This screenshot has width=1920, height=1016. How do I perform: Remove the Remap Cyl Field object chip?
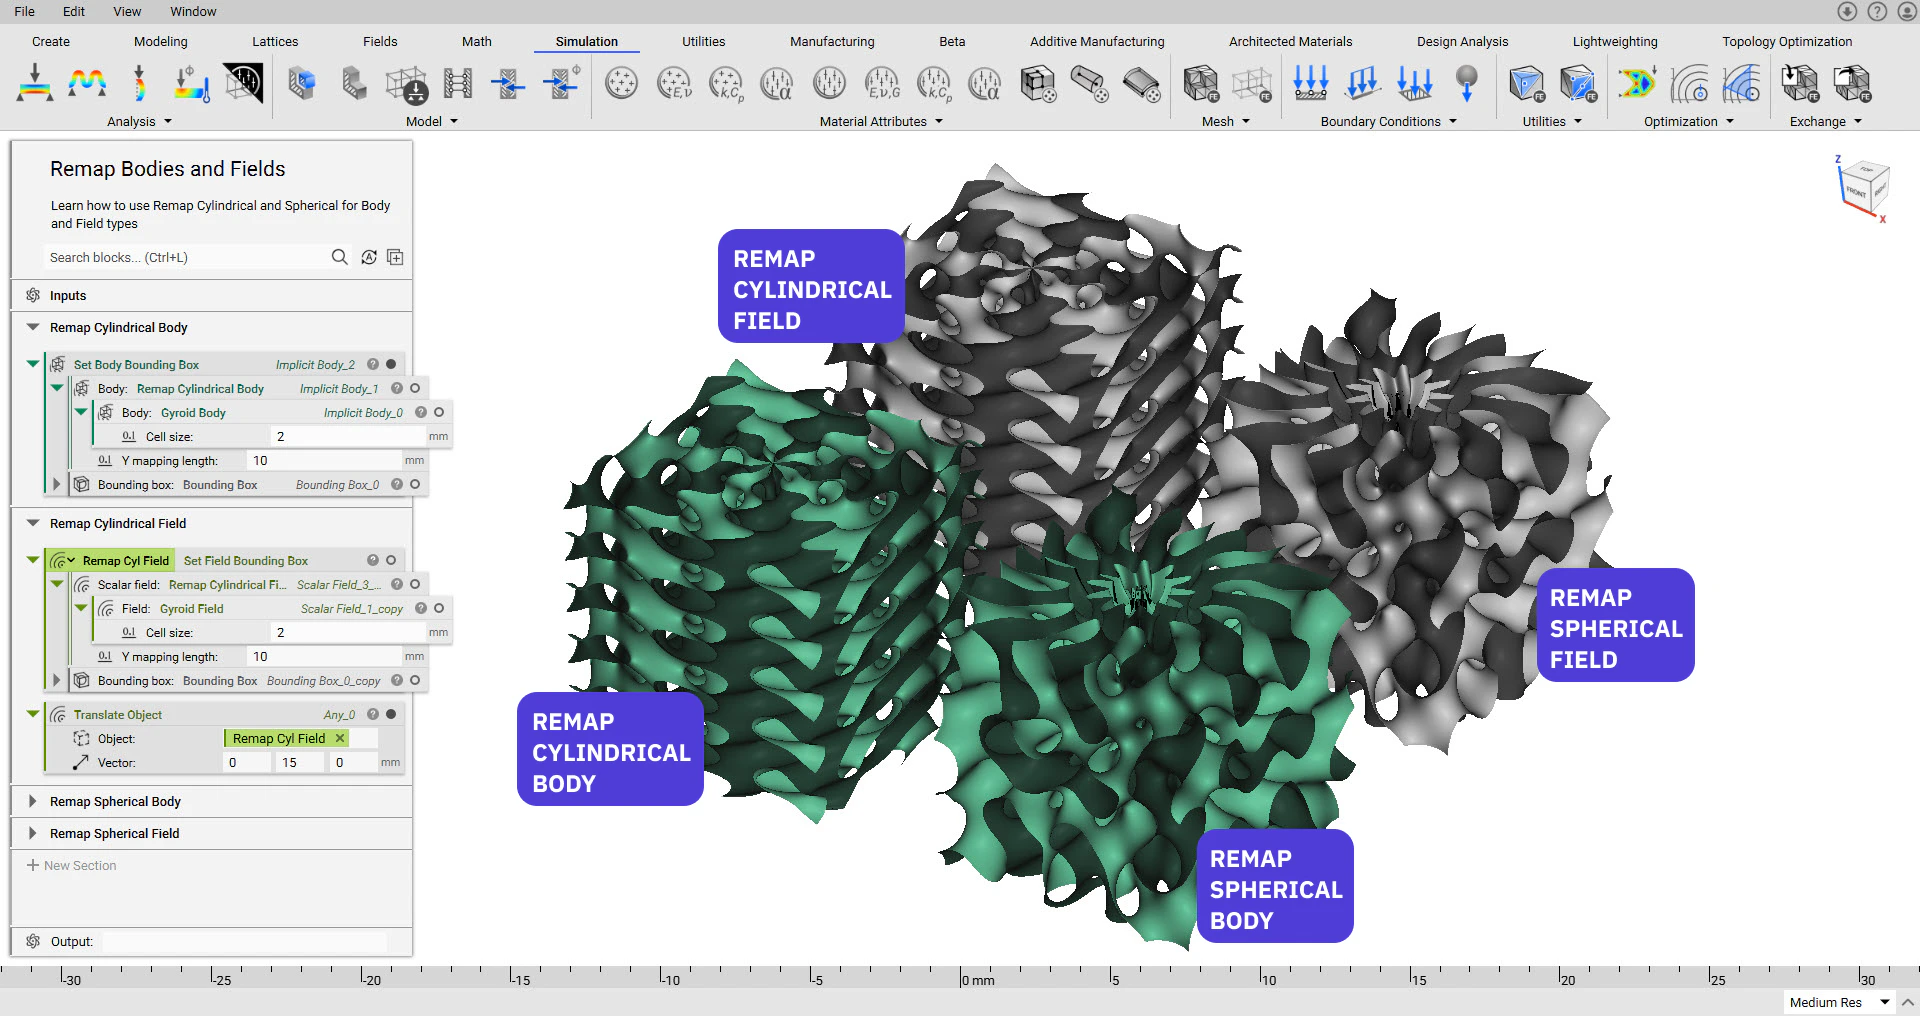point(341,738)
